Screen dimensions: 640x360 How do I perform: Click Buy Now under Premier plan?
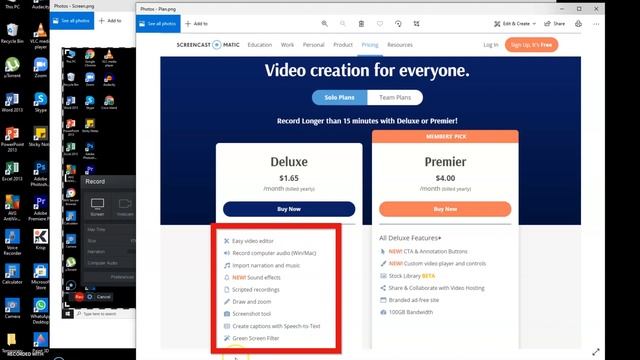tap(445, 209)
